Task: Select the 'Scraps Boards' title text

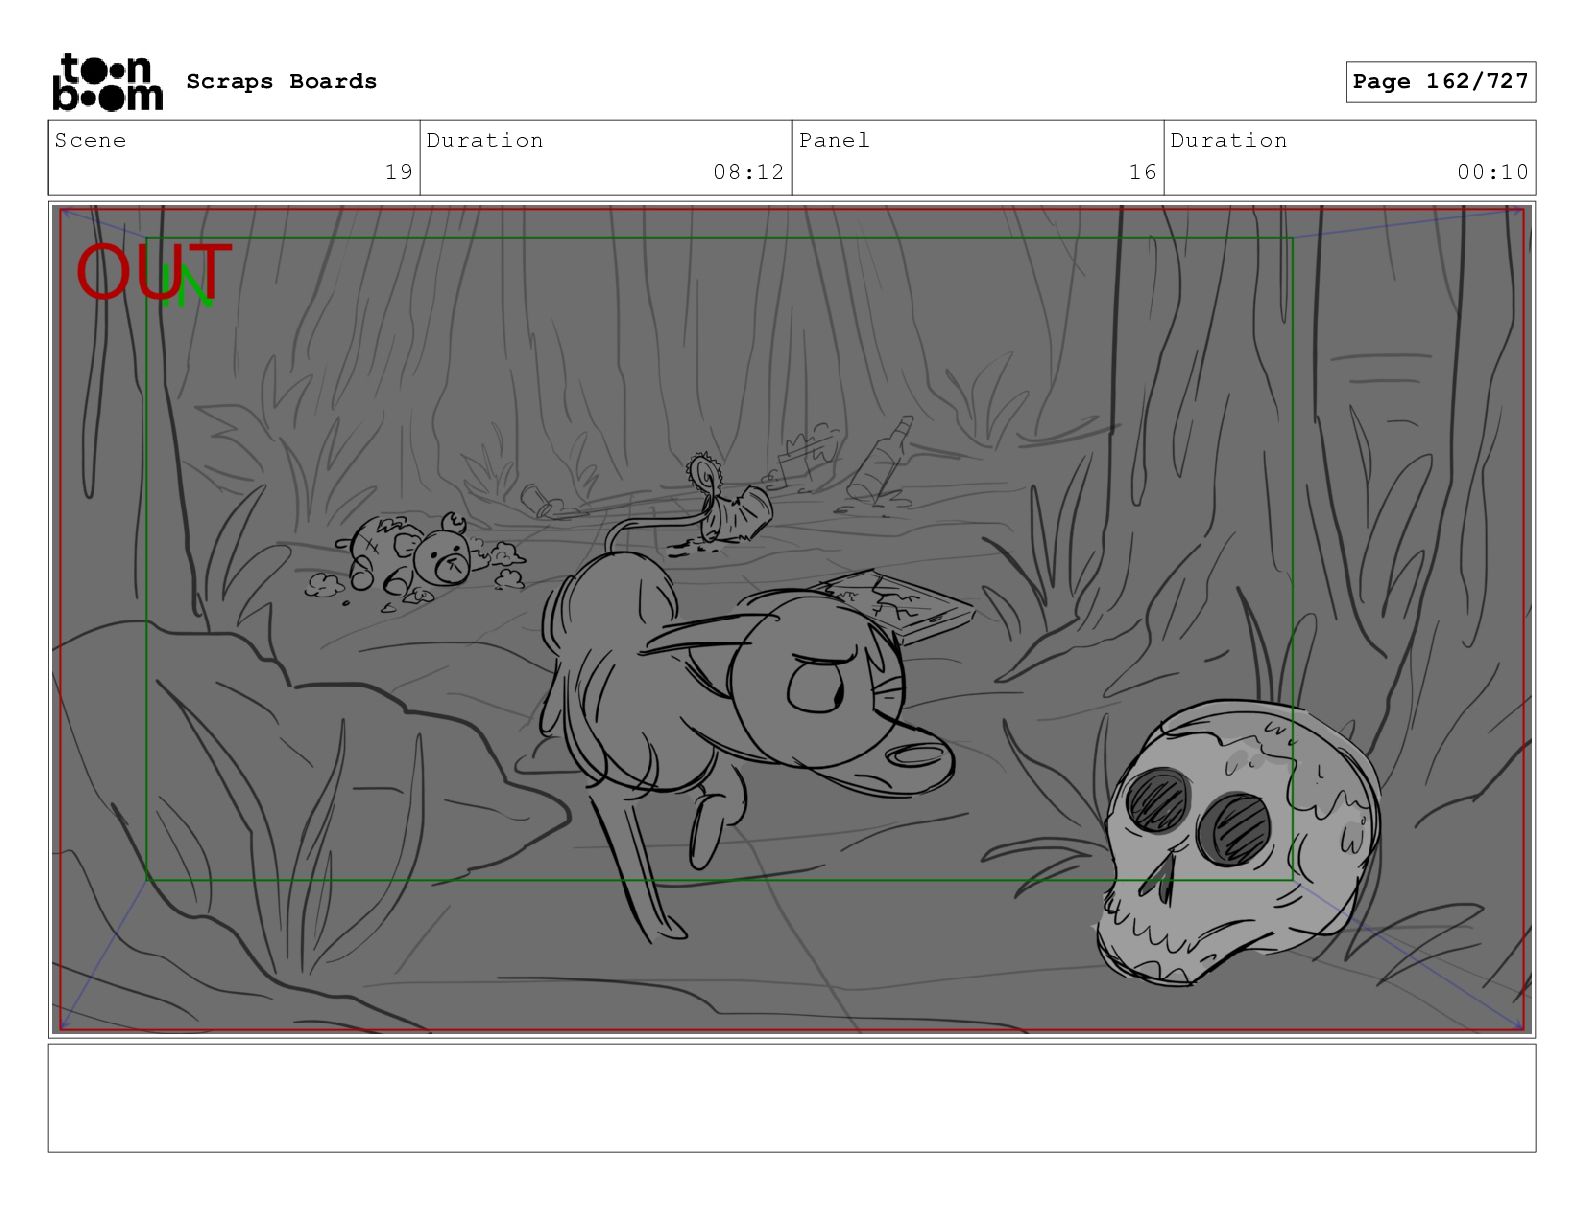Action: 282,82
